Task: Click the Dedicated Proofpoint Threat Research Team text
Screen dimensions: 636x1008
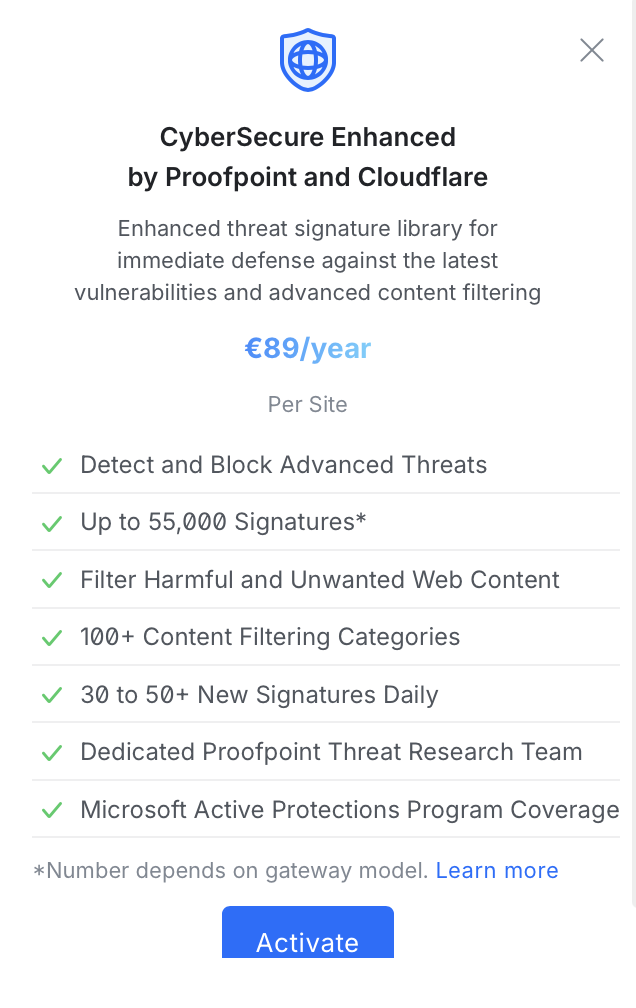Action: tap(331, 752)
